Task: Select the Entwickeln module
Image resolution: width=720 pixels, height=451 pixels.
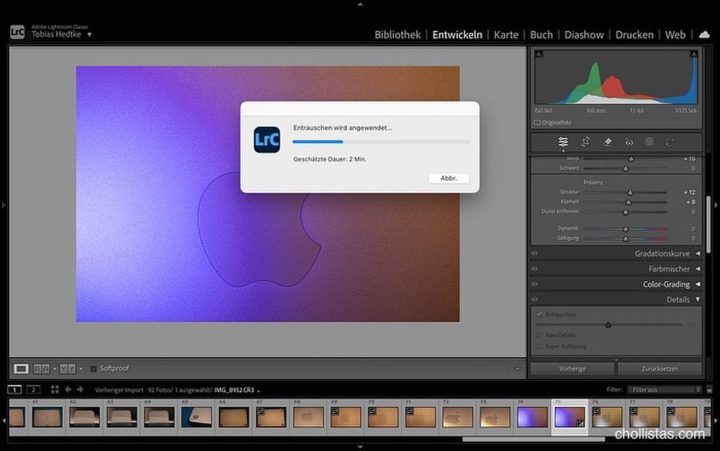Action: 457,35
